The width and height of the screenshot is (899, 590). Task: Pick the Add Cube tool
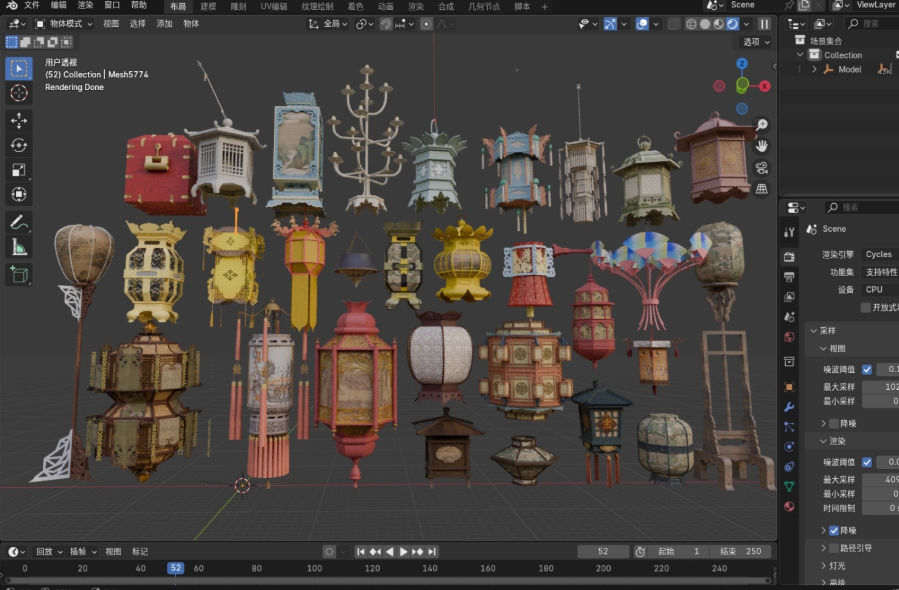tap(19, 274)
